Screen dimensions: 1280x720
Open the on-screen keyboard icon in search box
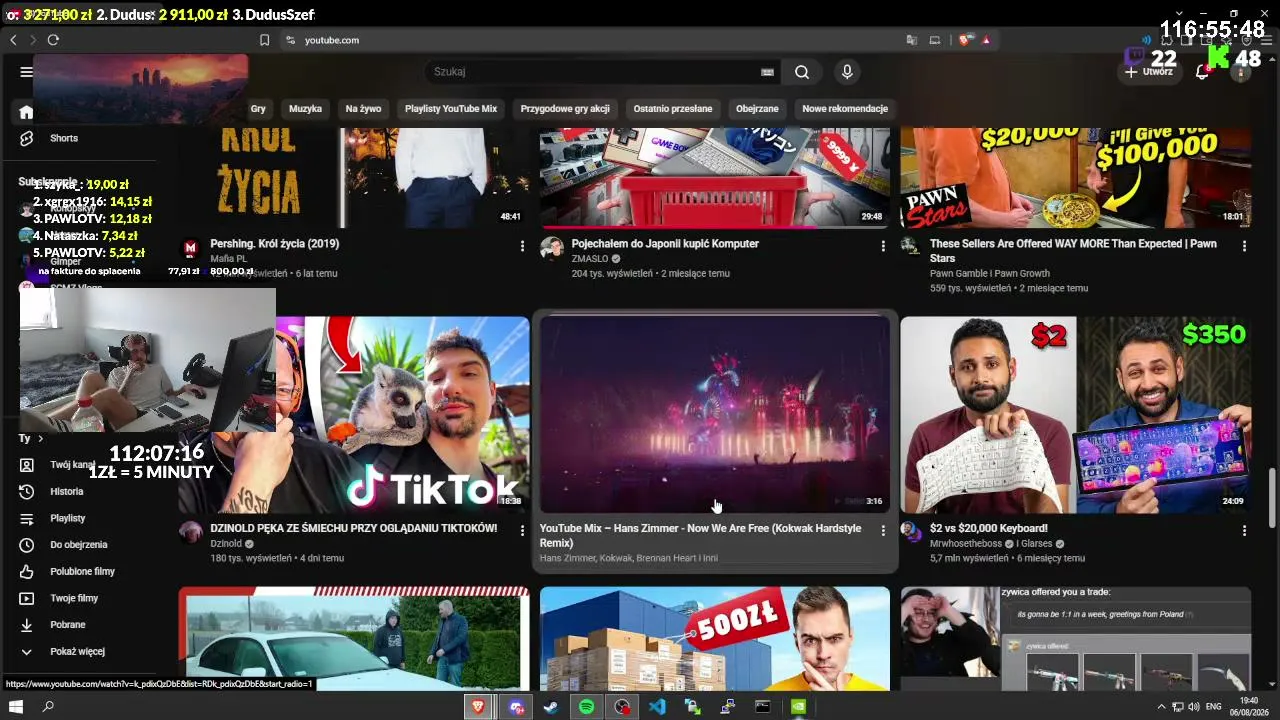[767, 72]
